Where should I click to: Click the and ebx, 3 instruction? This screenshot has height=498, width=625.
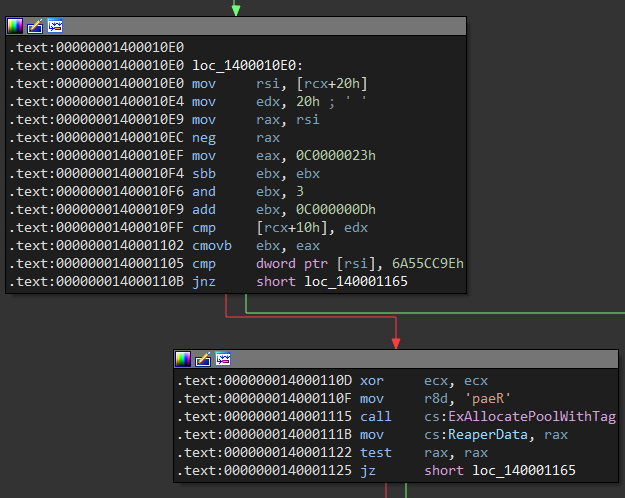coord(248,192)
